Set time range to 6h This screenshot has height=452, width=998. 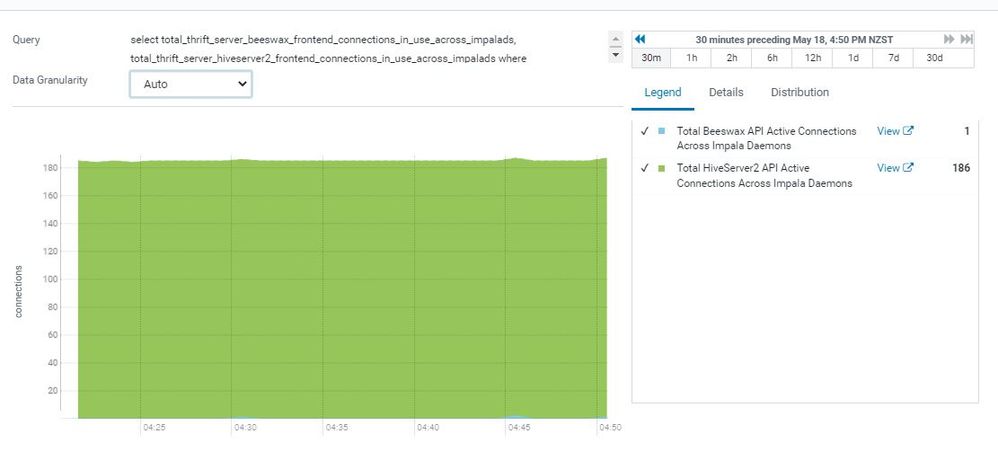[x=772, y=58]
